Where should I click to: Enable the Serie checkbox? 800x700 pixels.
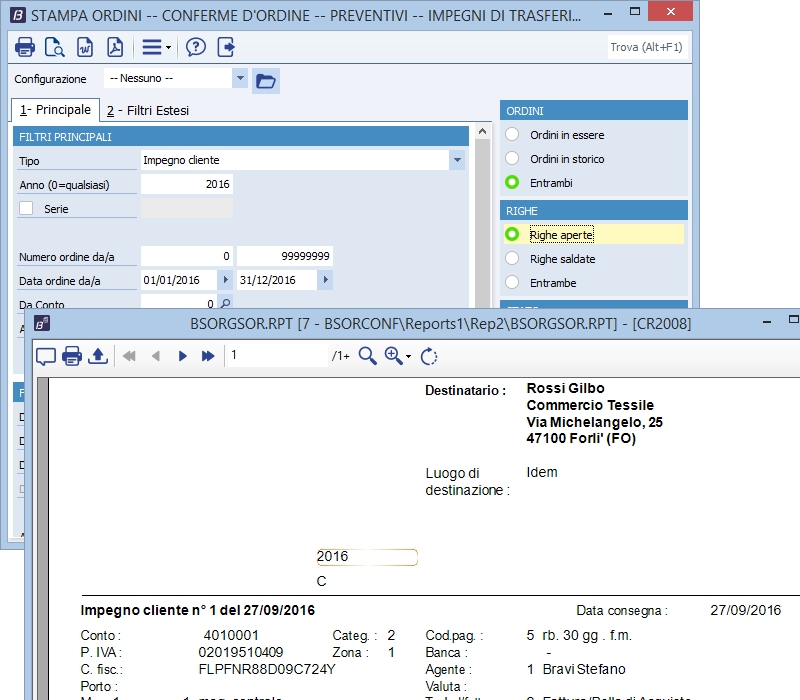point(27,208)
